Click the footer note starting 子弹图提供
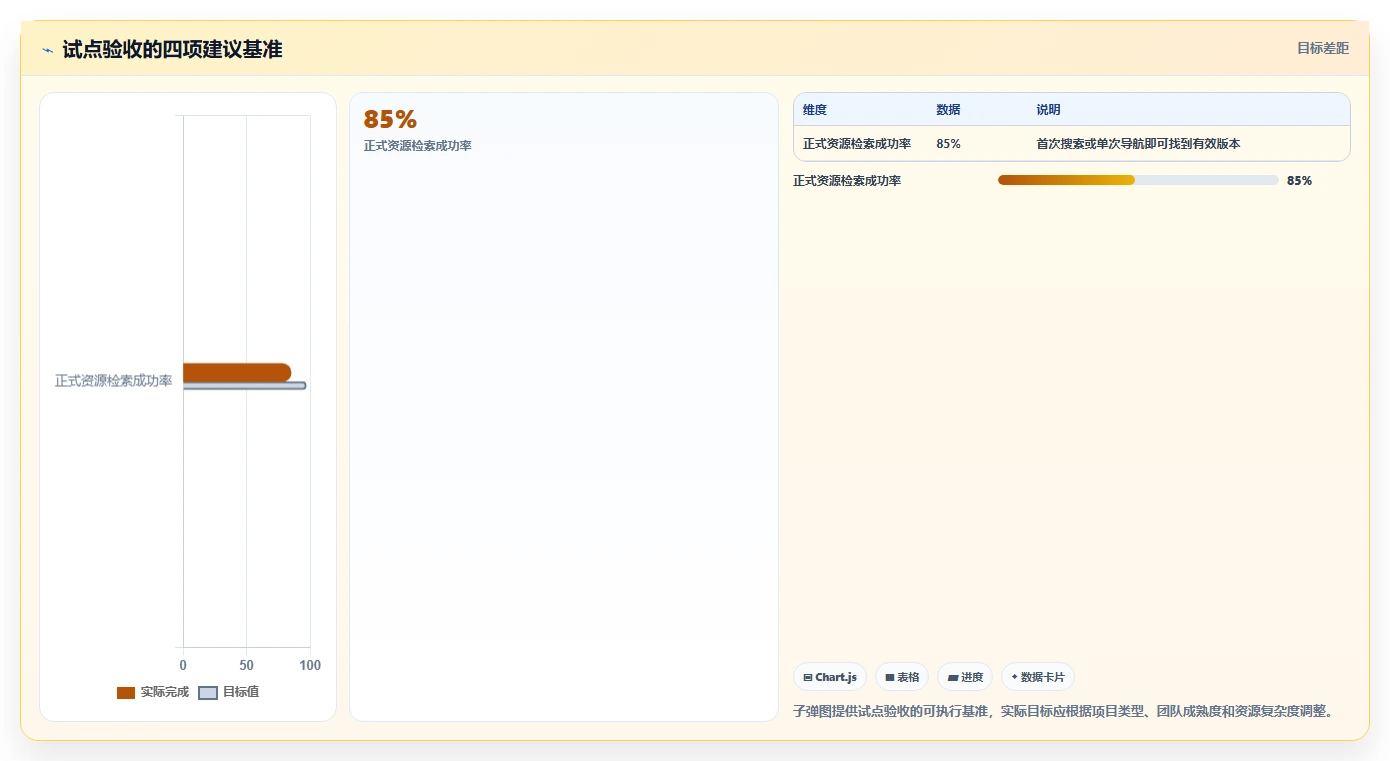1390x761 pixels. coord(1063,711)
